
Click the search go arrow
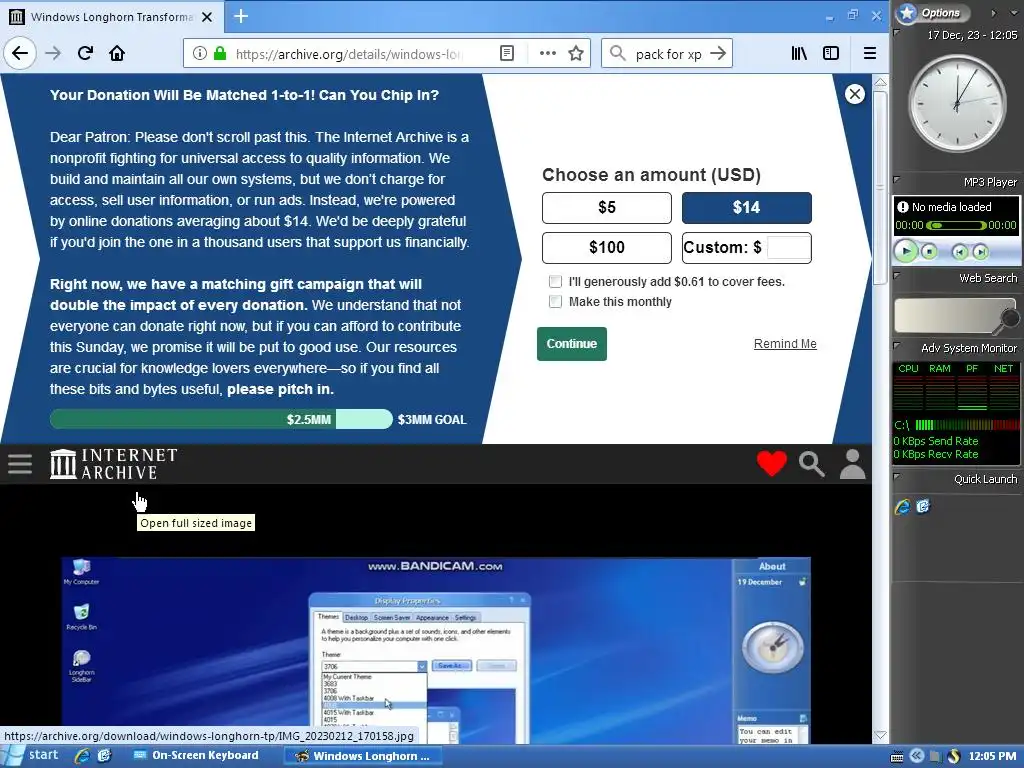pyautogui.click(x=718, y=54)
